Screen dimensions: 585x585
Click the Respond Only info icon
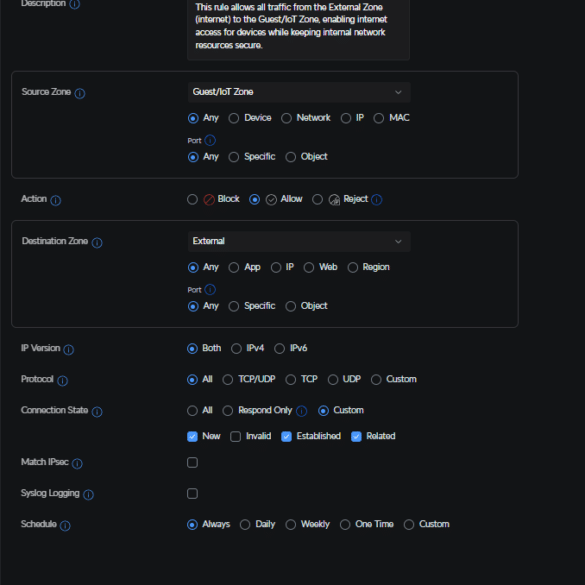tap(301, 411)
